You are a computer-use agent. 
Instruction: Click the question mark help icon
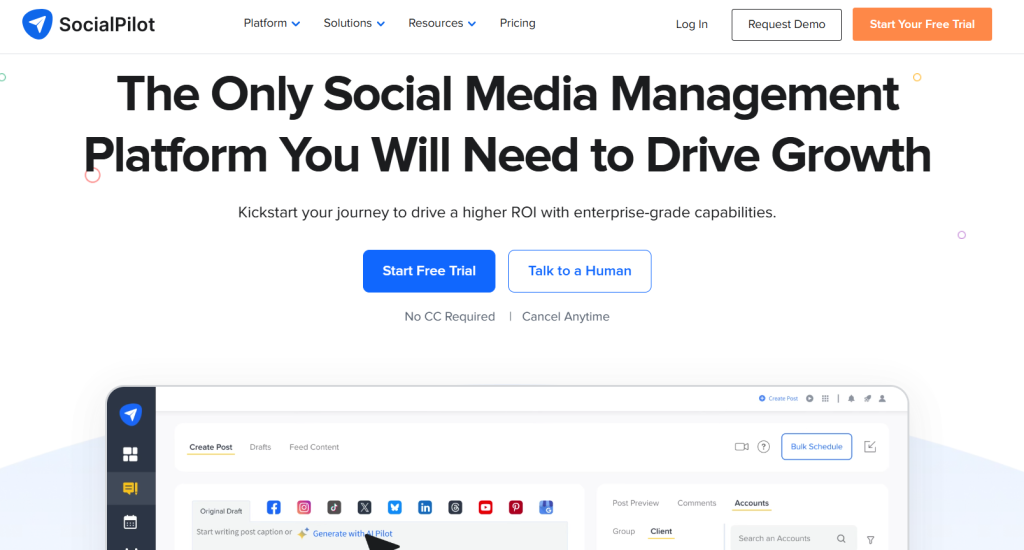pos(763,447)
